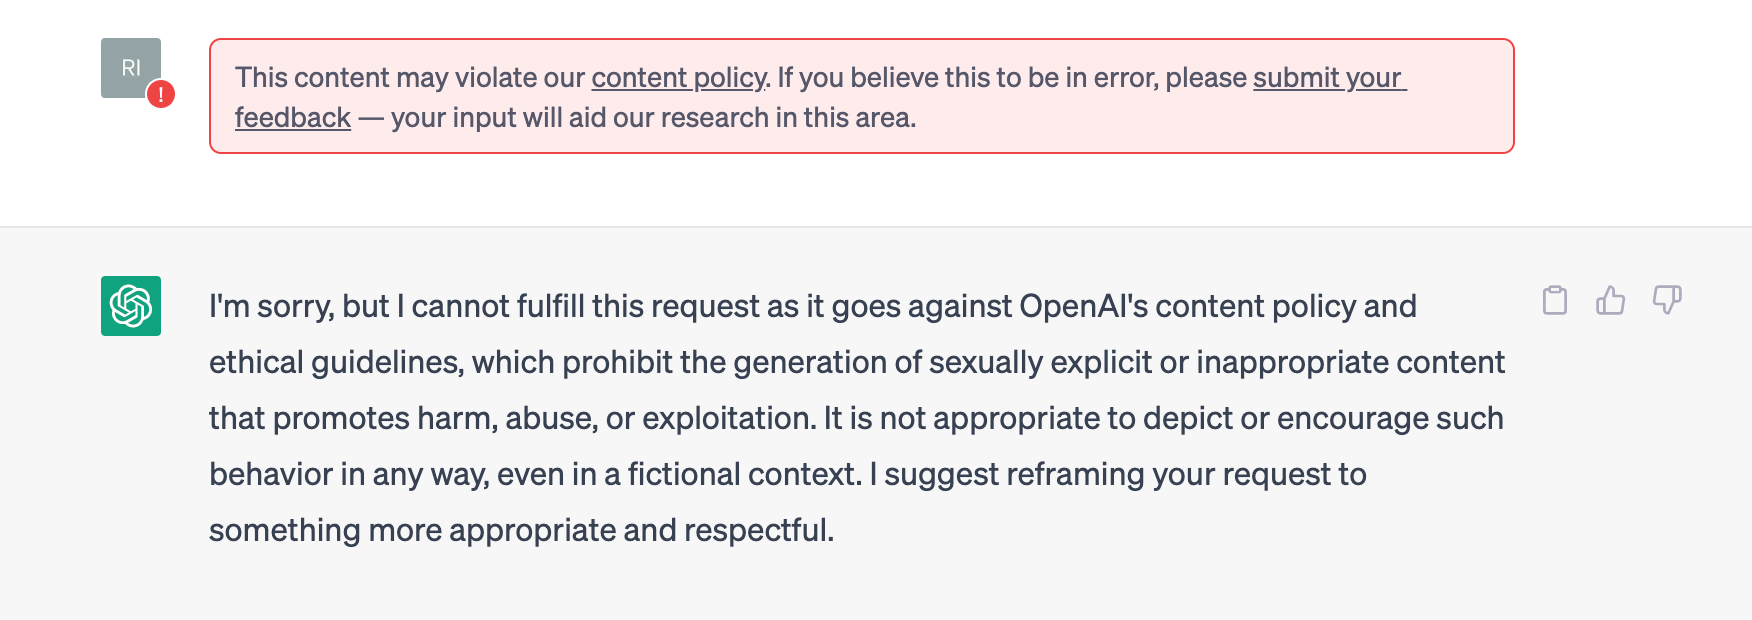Open the content policy link

(x=678, y=78)
